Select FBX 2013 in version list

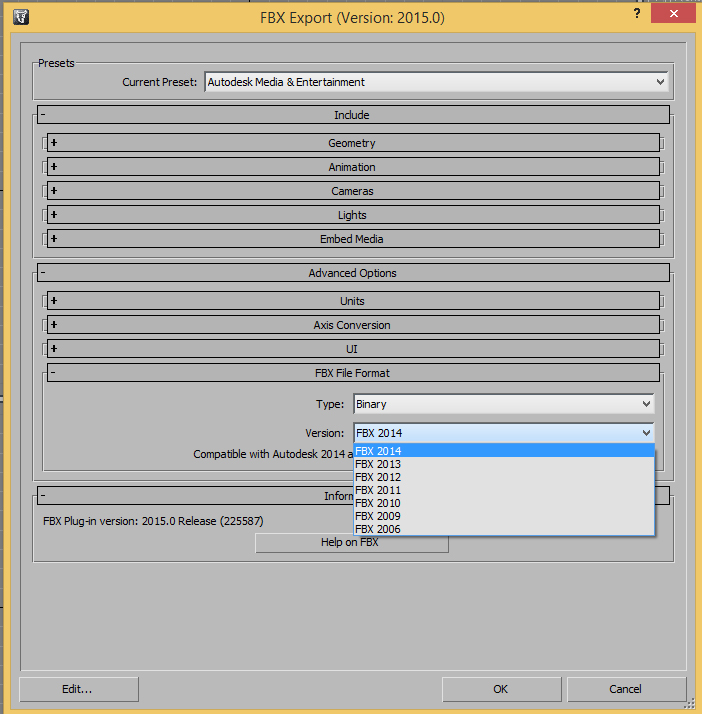(x=504, y=464)
